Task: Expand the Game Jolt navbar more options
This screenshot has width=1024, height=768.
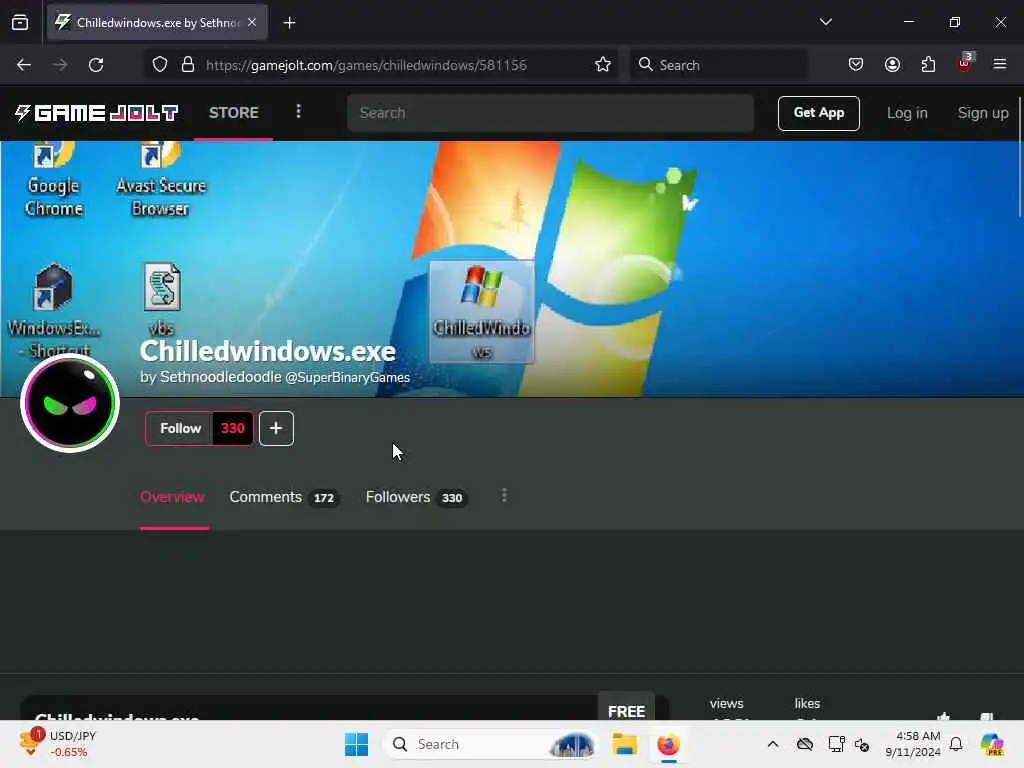Action: pyautogui.click(x=298, y=112)
